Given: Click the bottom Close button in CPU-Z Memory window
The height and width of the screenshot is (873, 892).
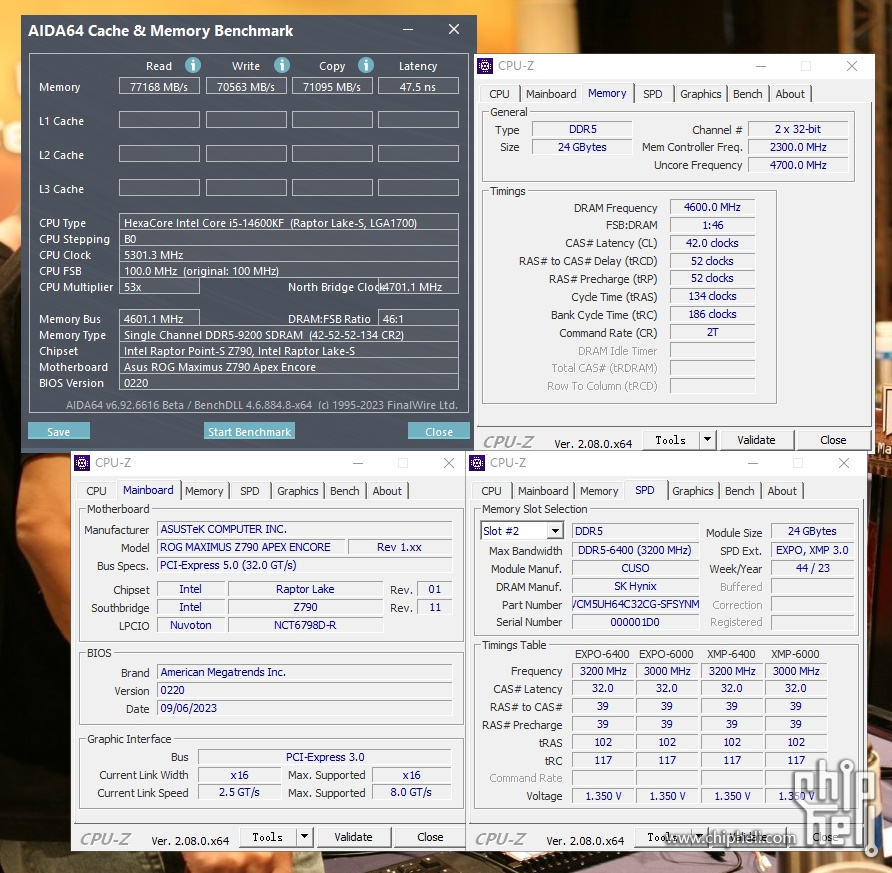Looking at the screenshot, I should click(833, 440).
